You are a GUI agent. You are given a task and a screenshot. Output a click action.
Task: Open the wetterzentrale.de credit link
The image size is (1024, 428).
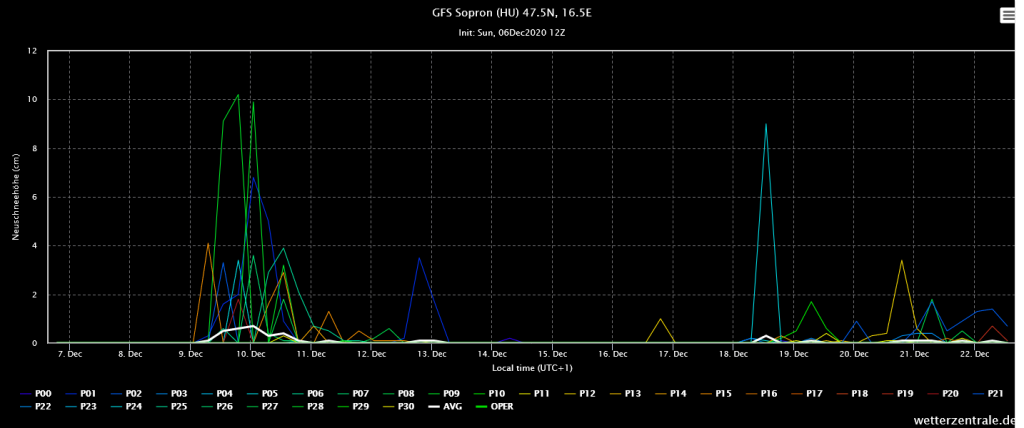point(961,421)
